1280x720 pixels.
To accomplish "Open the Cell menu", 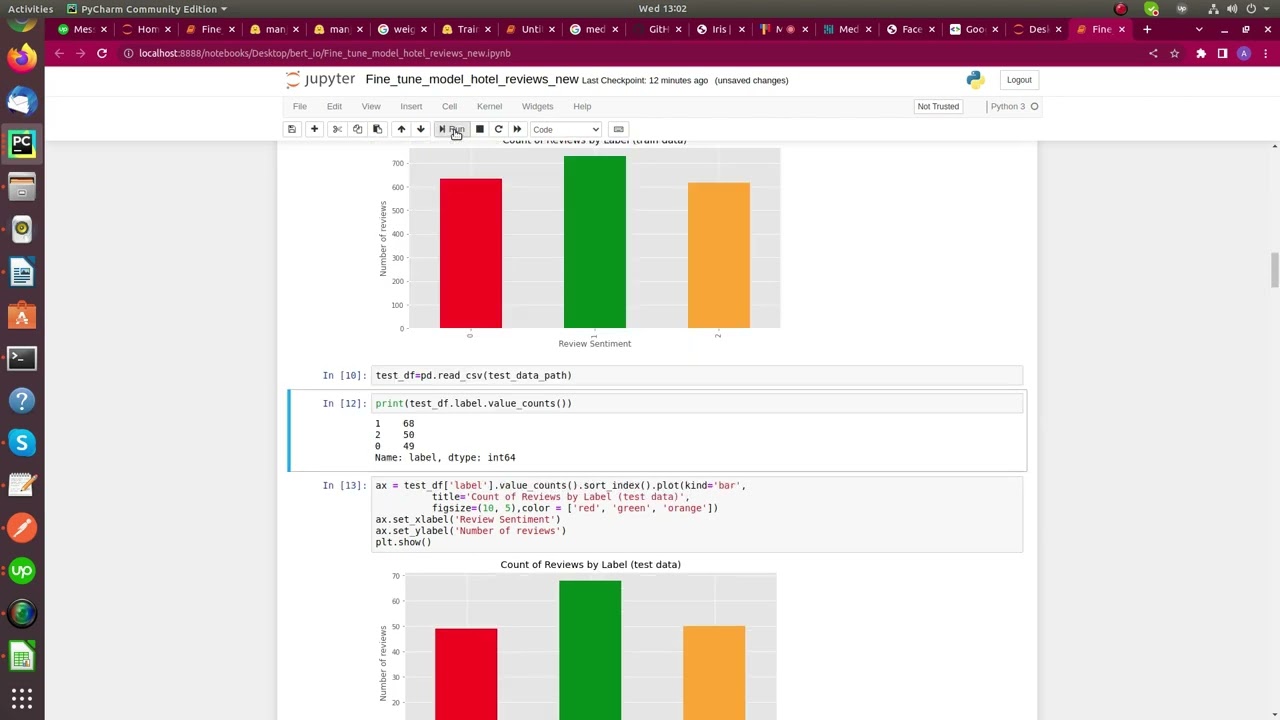I will pos(449,106).
